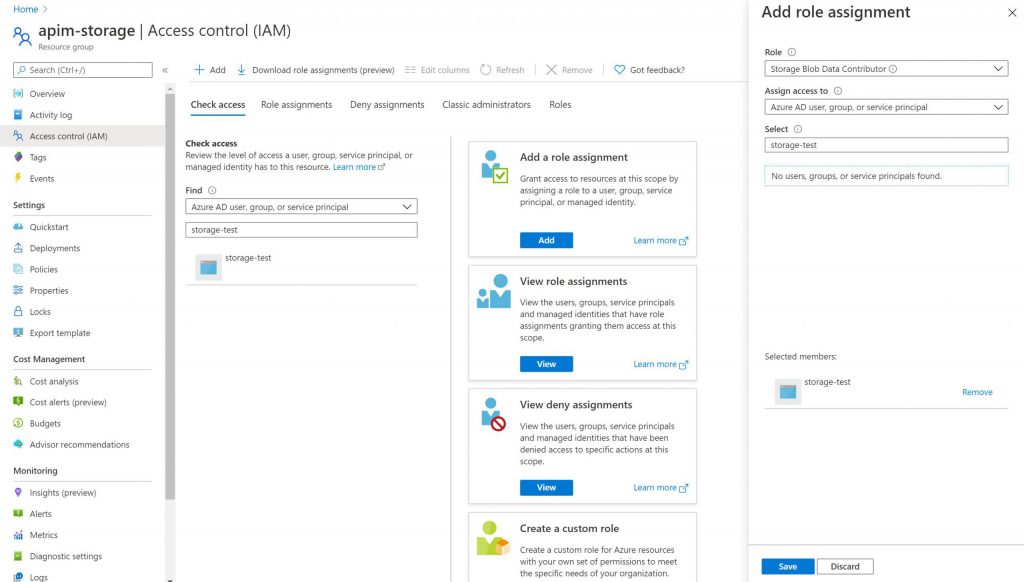Image resolution: width=1024 pixels, height=582 pixels.
Task: Open Learn more in View deny assignments card
Action: [661, 487]
